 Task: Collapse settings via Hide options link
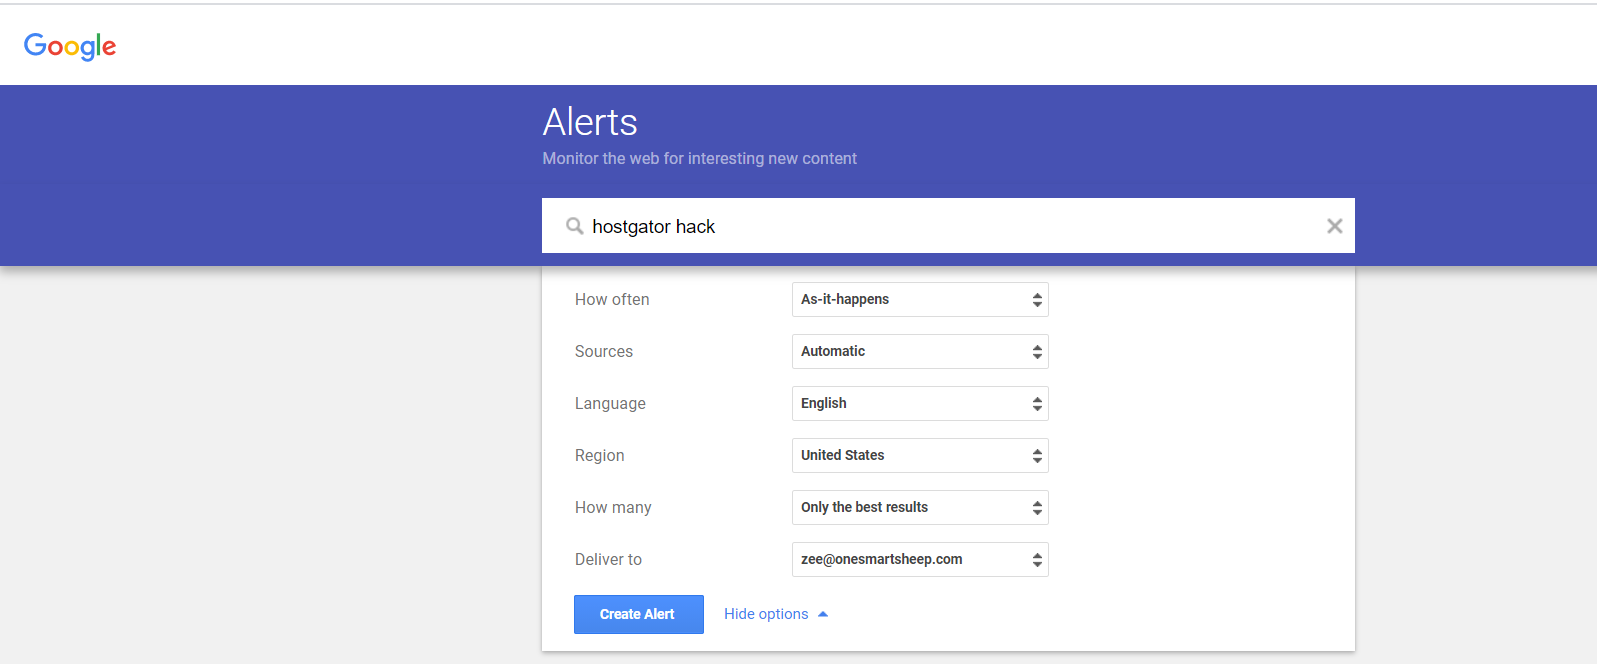tap(766, 614)
